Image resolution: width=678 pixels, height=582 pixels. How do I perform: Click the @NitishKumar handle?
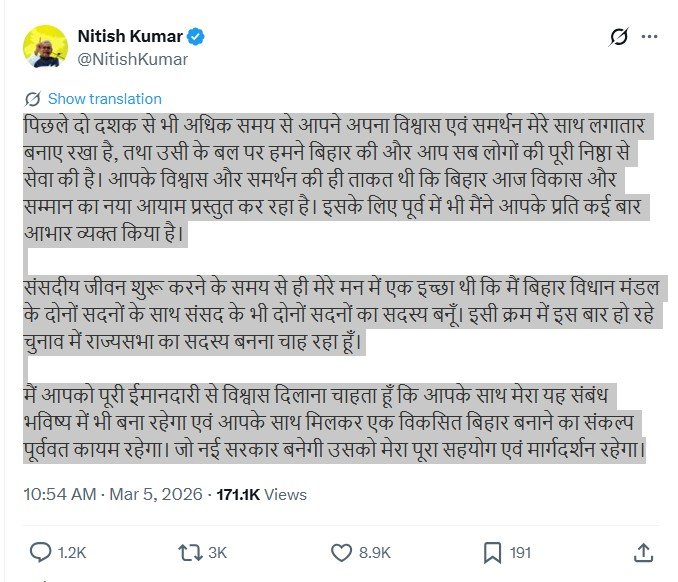(x=133, y=59)
